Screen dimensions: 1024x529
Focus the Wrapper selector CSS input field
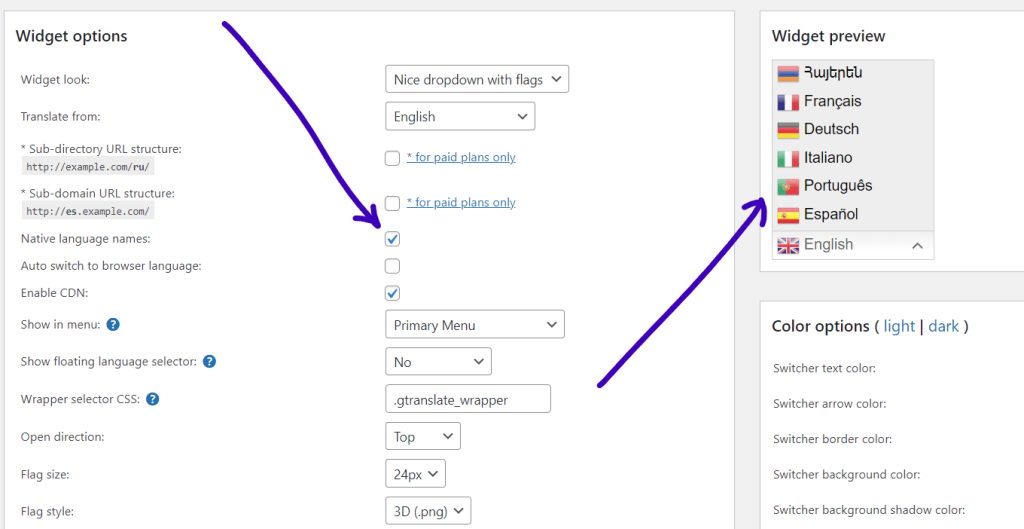468,399
